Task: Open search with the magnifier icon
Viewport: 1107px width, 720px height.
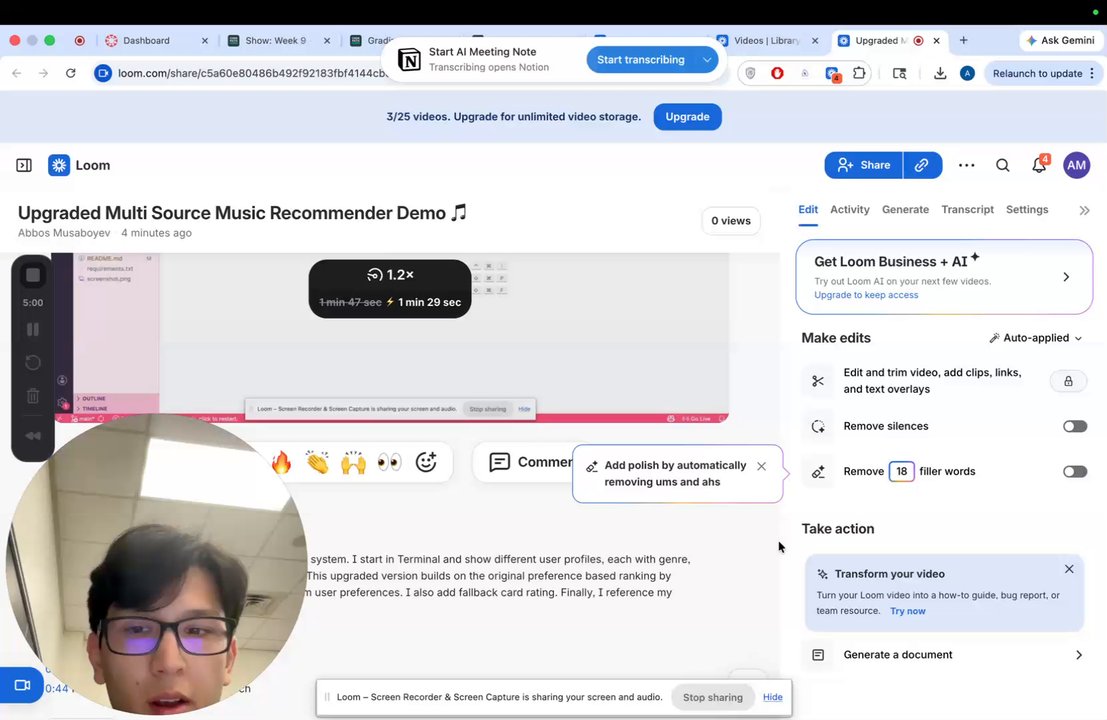Action: [x=1003, y=165]
